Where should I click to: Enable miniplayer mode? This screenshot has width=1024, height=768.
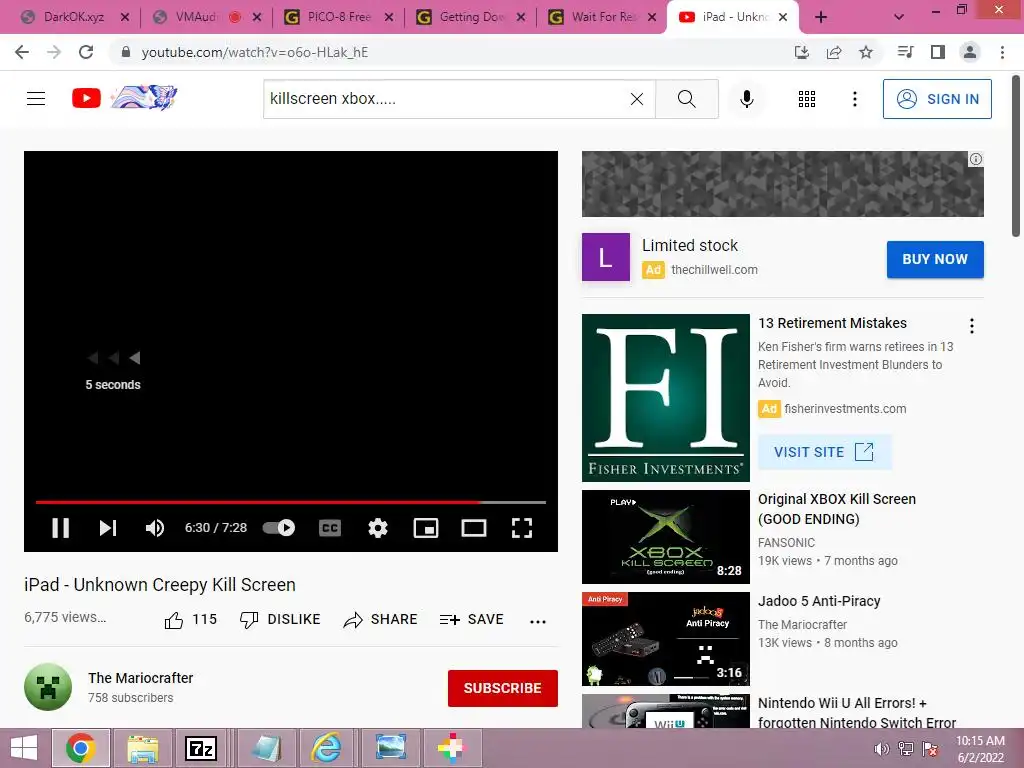[426, 528]
